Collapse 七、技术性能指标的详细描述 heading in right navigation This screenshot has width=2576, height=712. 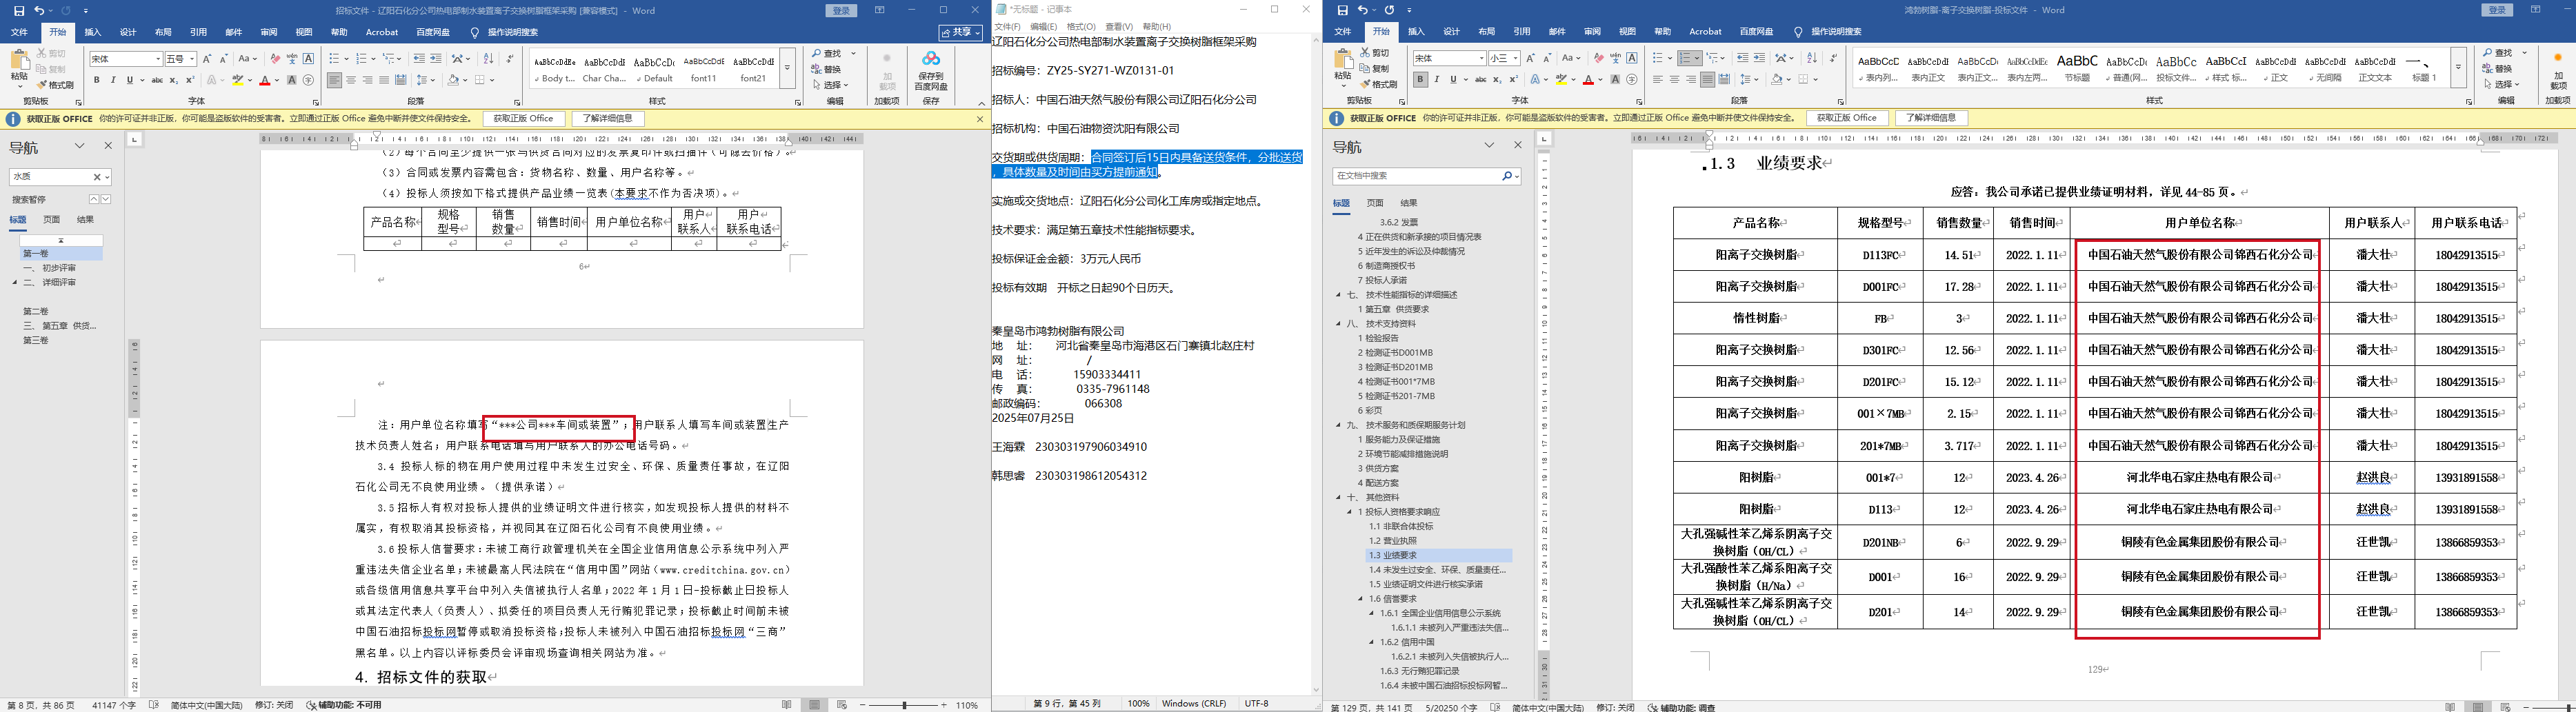1339,295
